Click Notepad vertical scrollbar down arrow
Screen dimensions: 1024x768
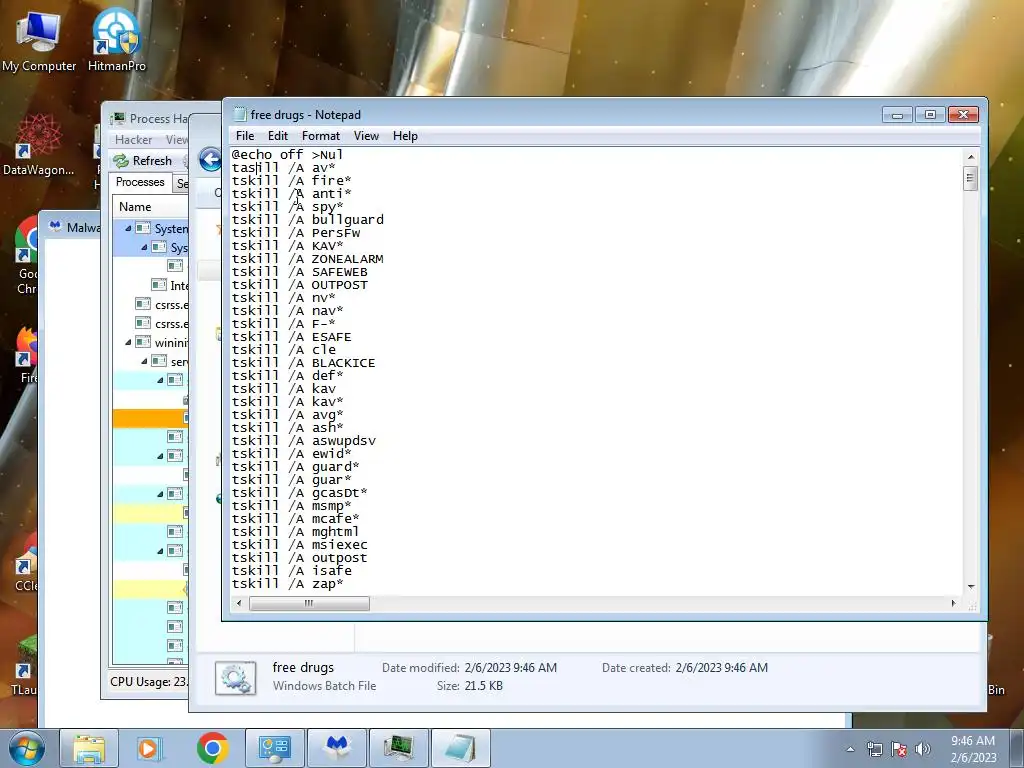pos(970,586)
